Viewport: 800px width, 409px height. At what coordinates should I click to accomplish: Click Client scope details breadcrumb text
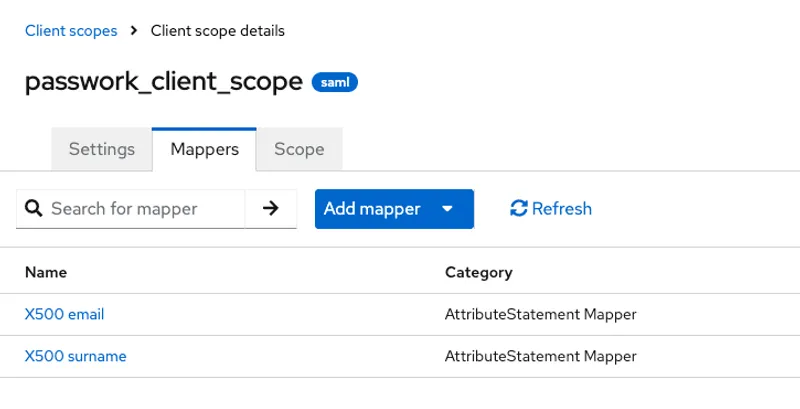coord(217,31)
